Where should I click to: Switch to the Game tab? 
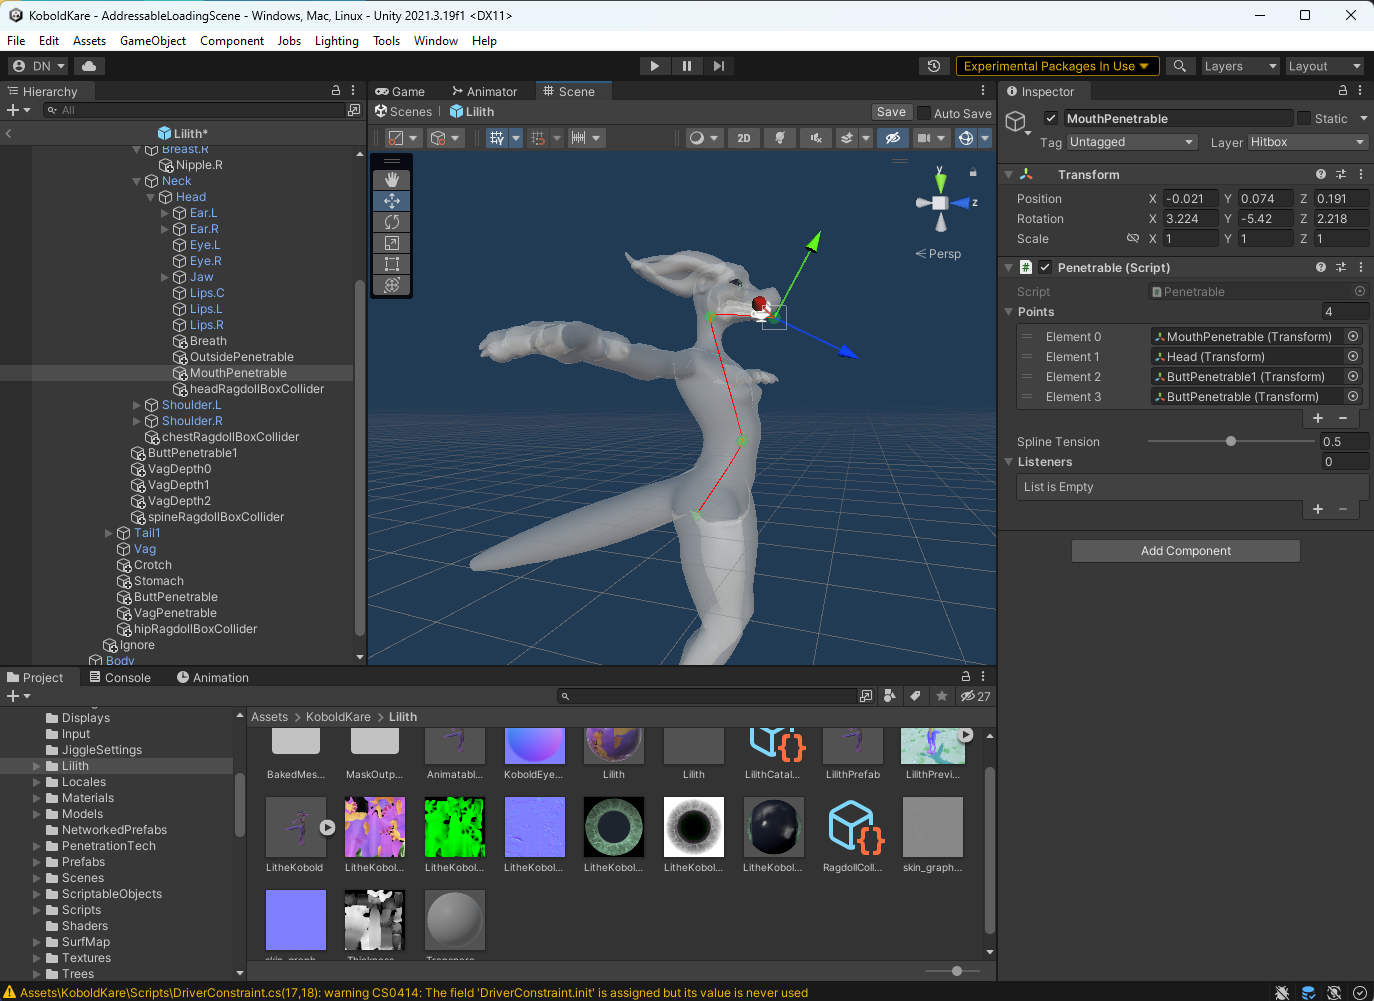[x=400, y=91]
